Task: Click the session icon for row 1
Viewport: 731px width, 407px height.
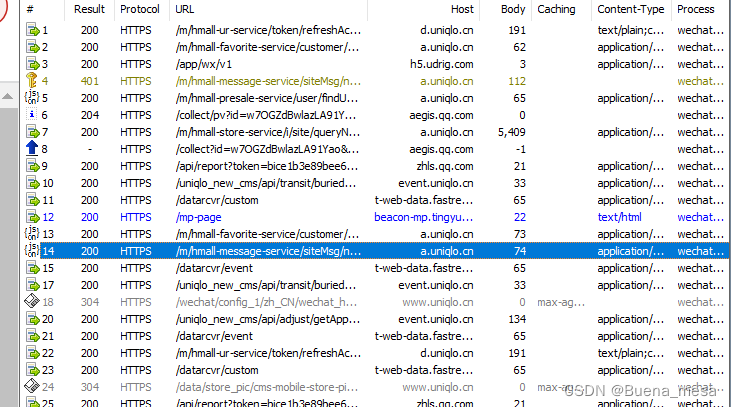Action: click(x=32, y=30)
